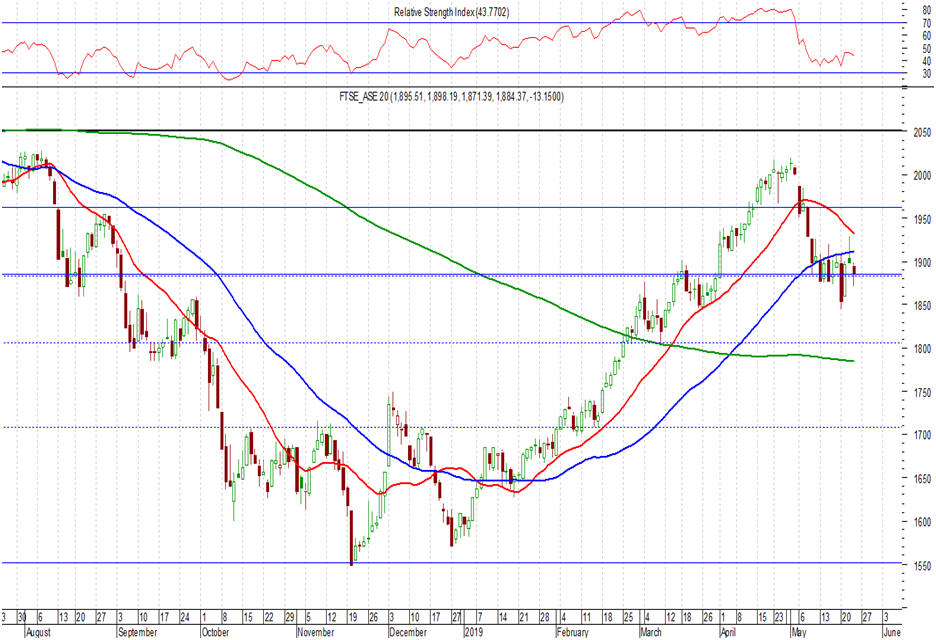Click the 1850 price axis label
936x640 pixels.
click(x=922, y=306)
